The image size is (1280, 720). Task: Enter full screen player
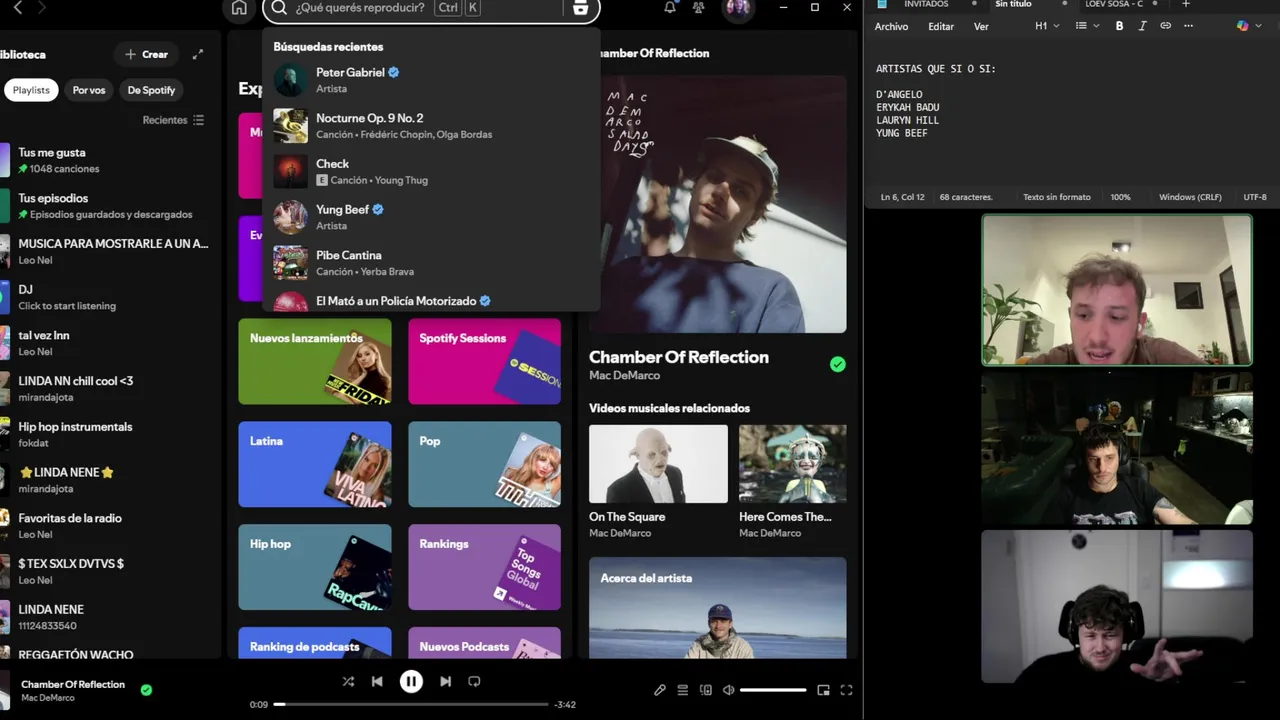pyautogui.click(x=846, y=690)
